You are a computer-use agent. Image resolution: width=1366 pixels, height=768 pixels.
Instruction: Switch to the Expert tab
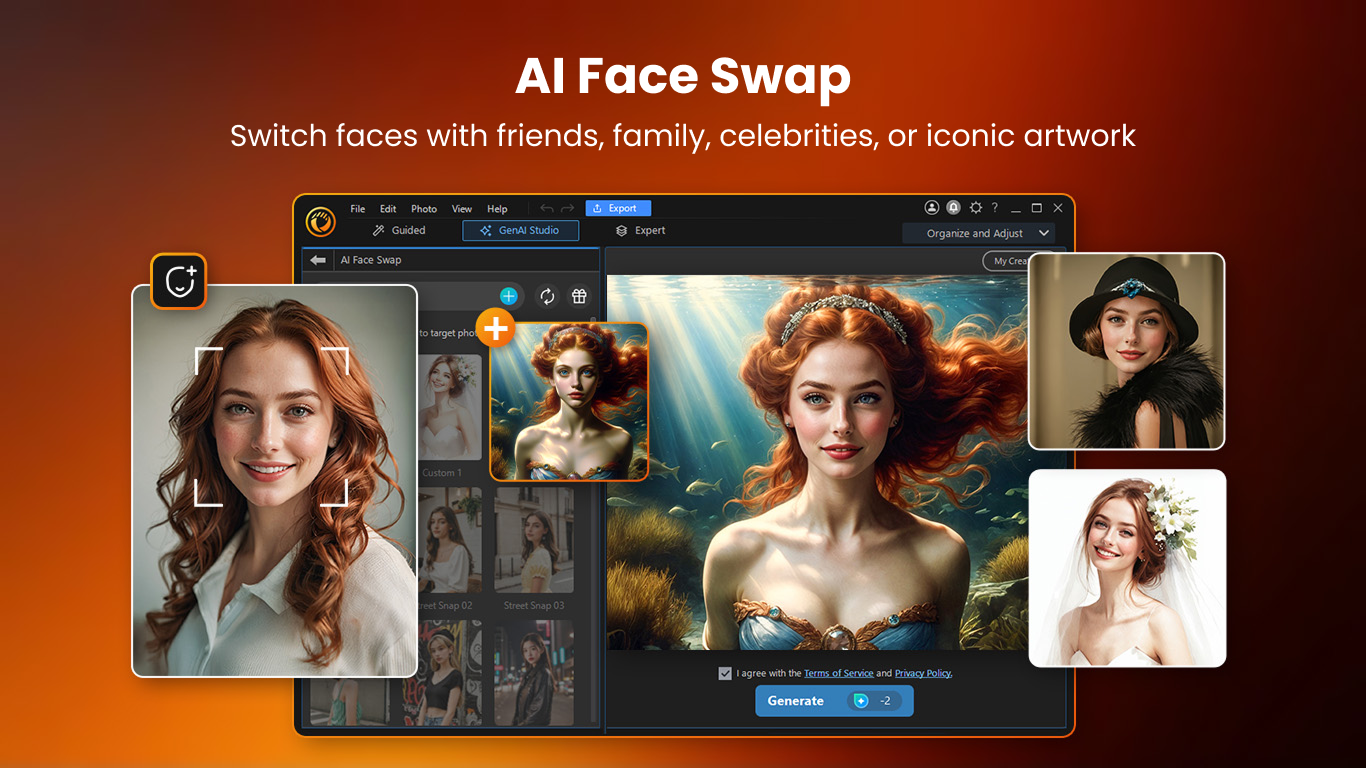(x=640, y=230)
